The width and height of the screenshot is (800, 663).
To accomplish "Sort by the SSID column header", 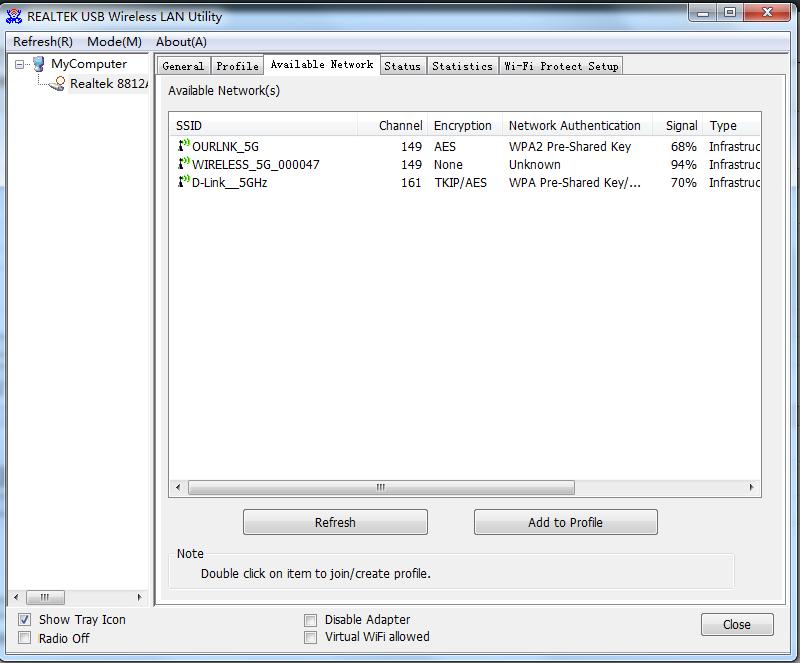I will (x=263, y=125).
